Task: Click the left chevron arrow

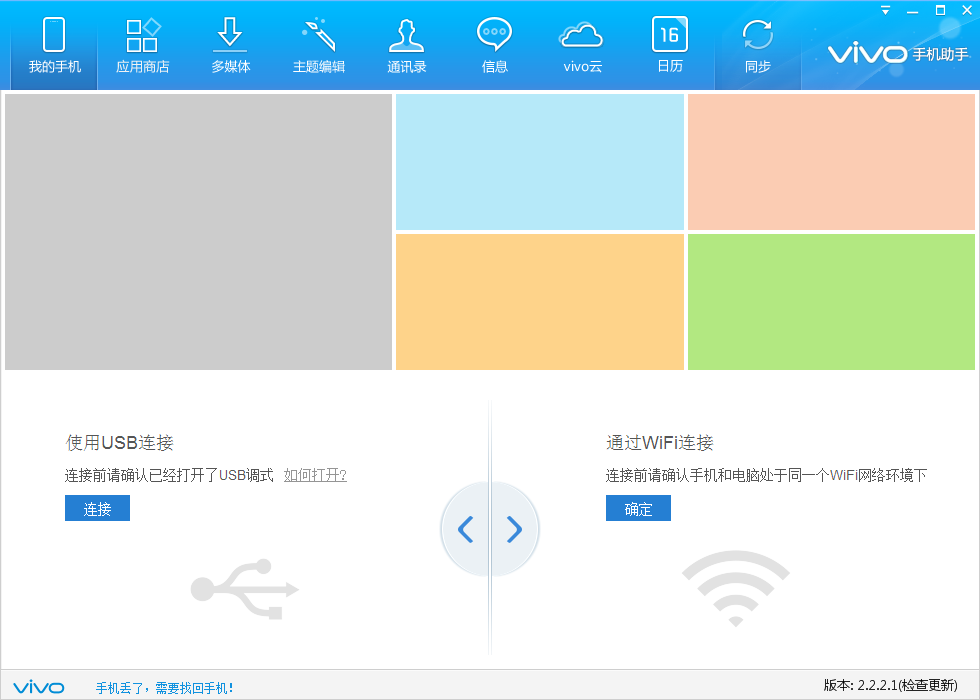Action: point(466,529)
